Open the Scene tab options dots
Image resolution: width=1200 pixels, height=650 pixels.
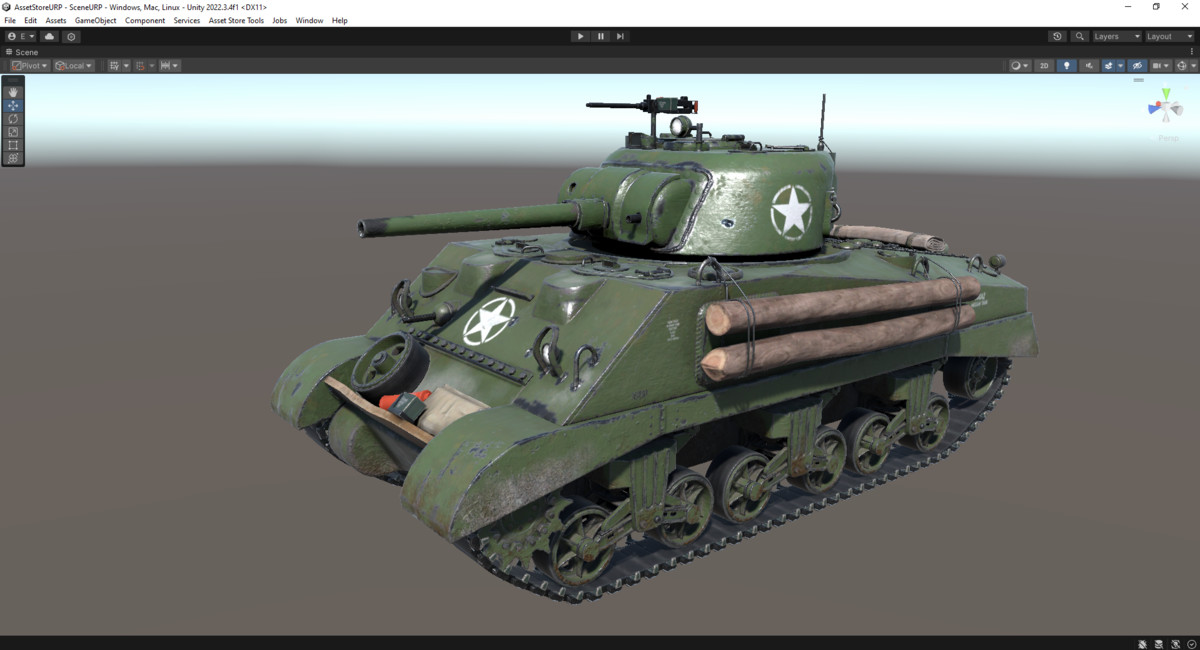pyautogui.click(x=1191, y=51)
